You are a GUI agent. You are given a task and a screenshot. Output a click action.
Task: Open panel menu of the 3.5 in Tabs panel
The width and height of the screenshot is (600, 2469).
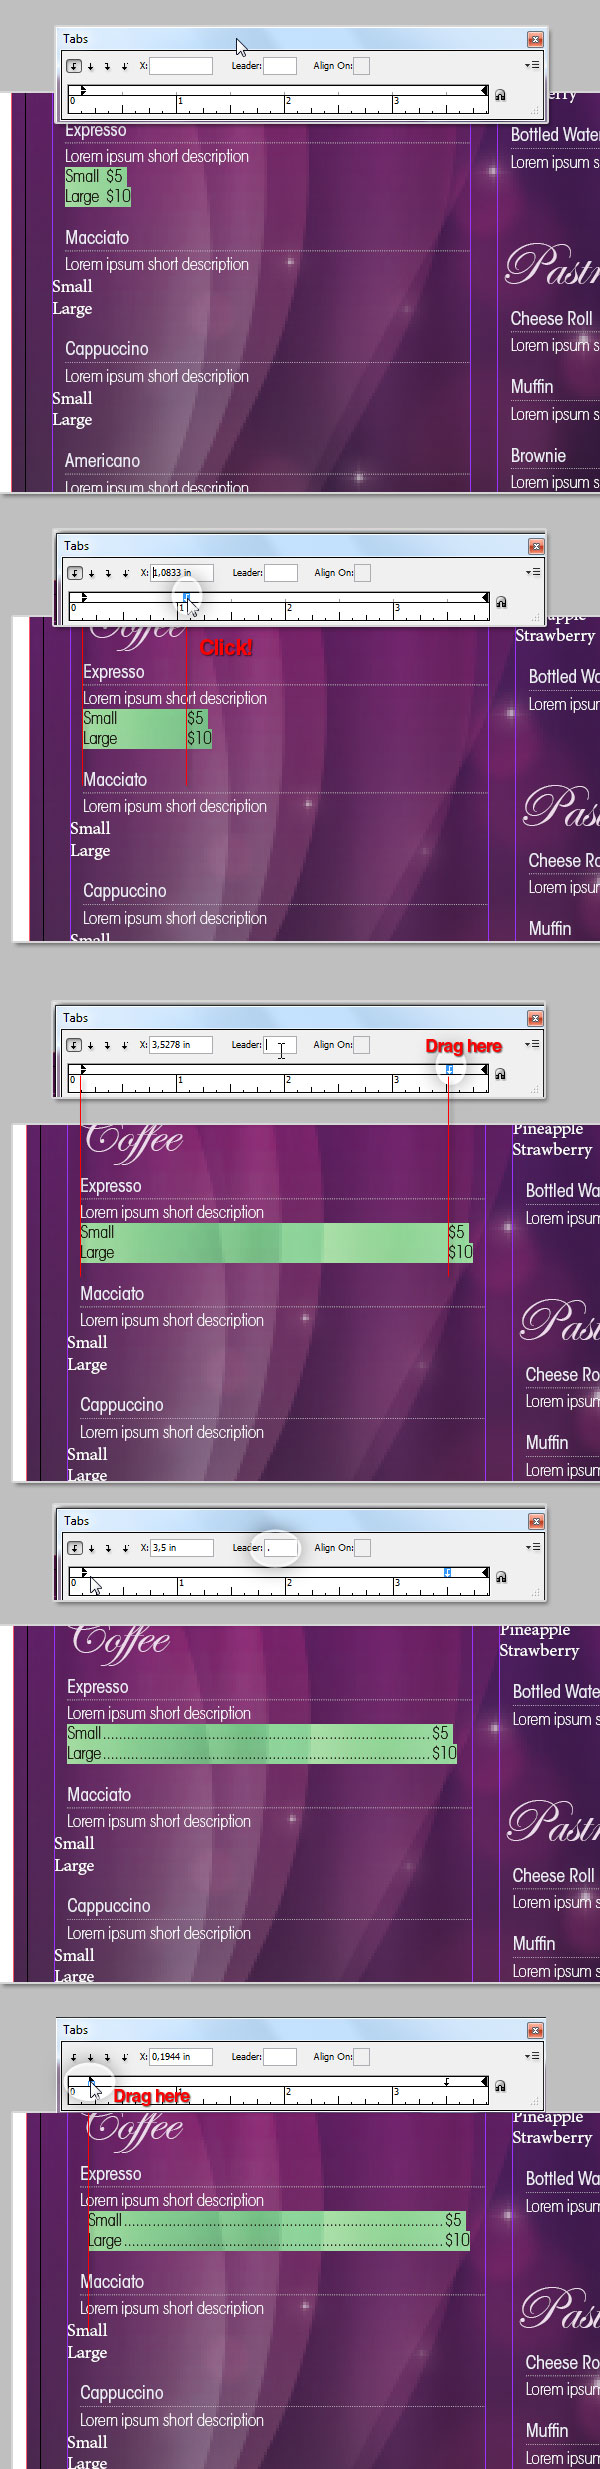pos(534,1547)
